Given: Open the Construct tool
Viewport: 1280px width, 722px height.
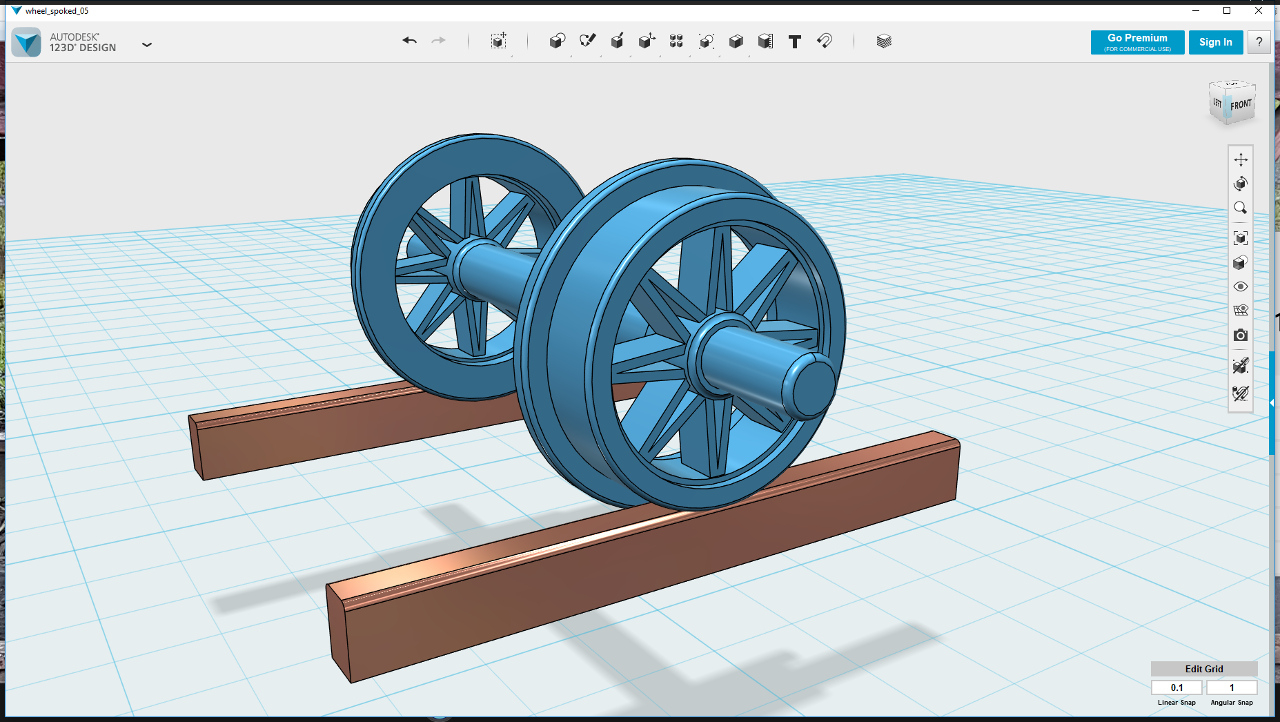Looking at the screenshot, I should tap(617, 41).
